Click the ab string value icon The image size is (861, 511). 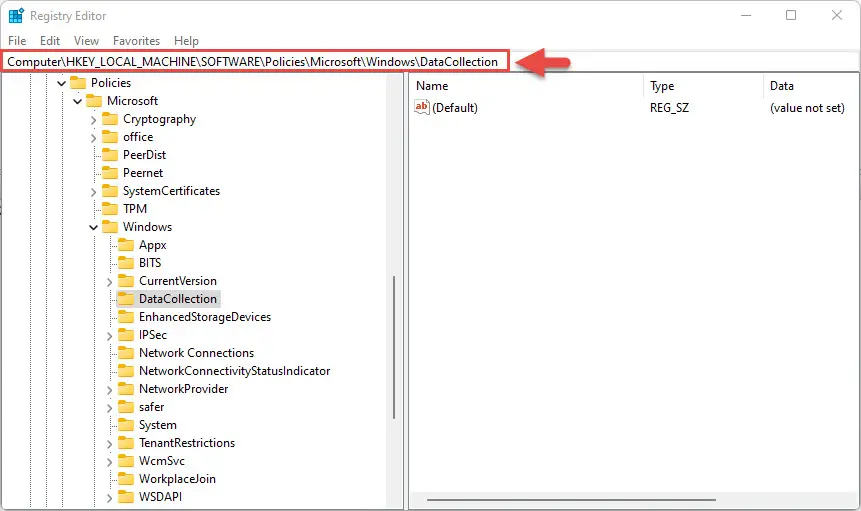(422, 107)
